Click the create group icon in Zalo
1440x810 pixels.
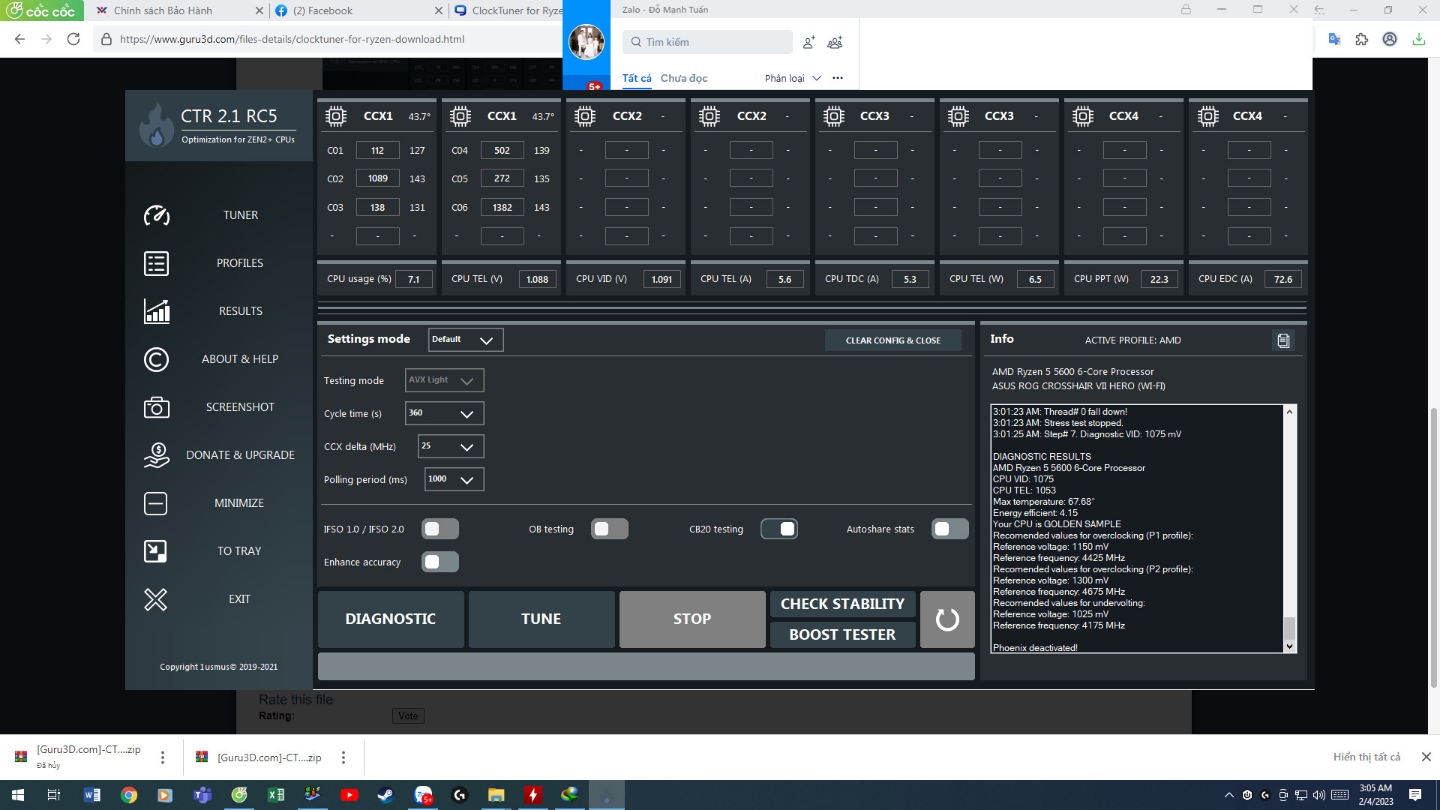coord(835,42)
